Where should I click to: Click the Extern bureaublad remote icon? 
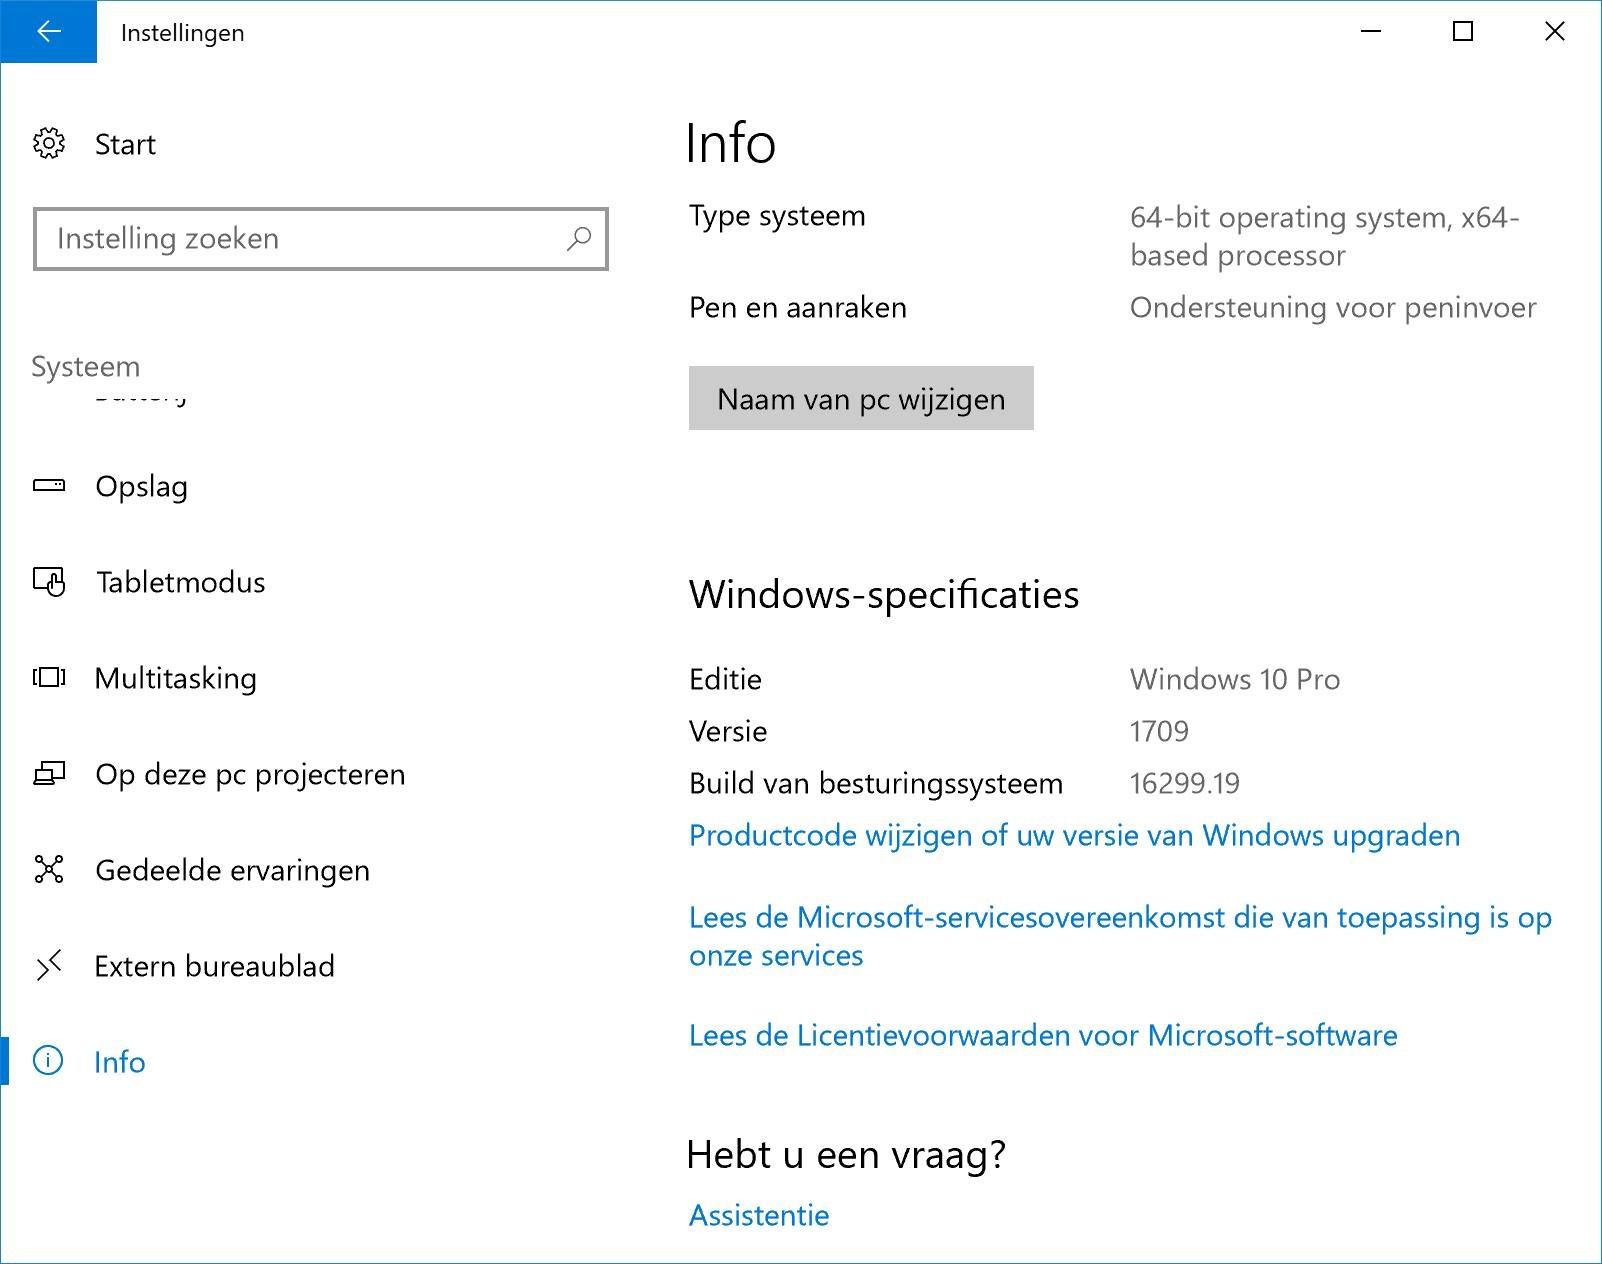[49, 966]
